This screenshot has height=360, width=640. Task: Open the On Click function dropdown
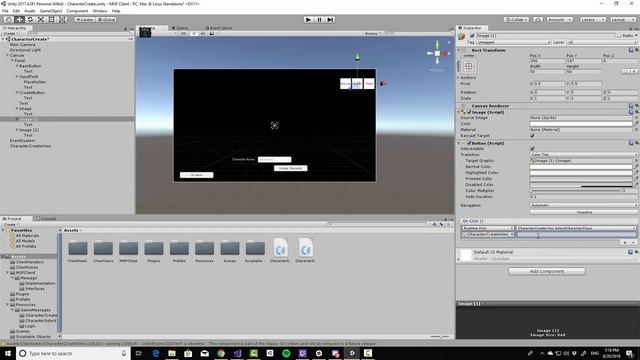tap(576, 228)
